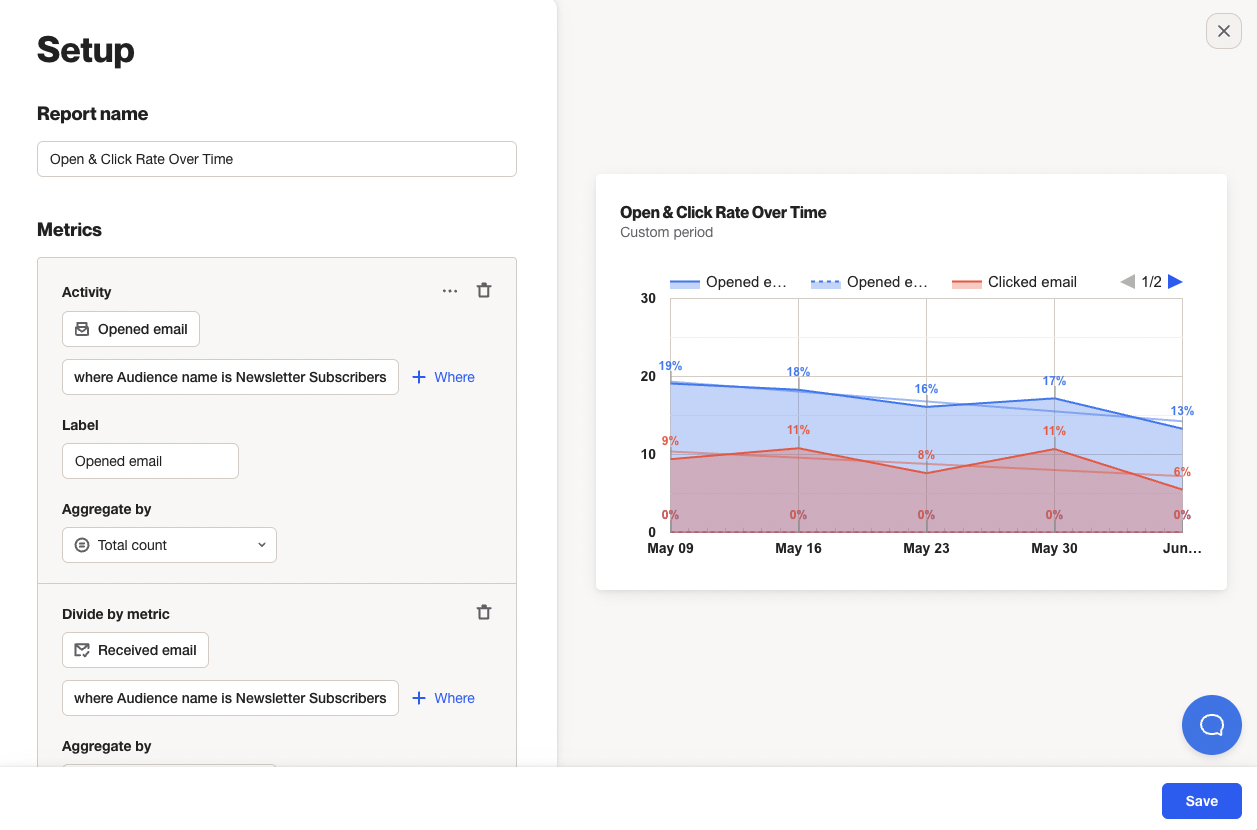Go to previous chart legend page
The image size is (1257, 830).
point(1127,282)
